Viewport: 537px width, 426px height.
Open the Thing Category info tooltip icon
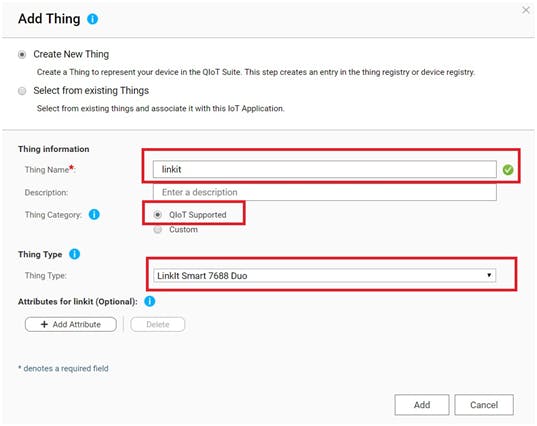point(94,214)
